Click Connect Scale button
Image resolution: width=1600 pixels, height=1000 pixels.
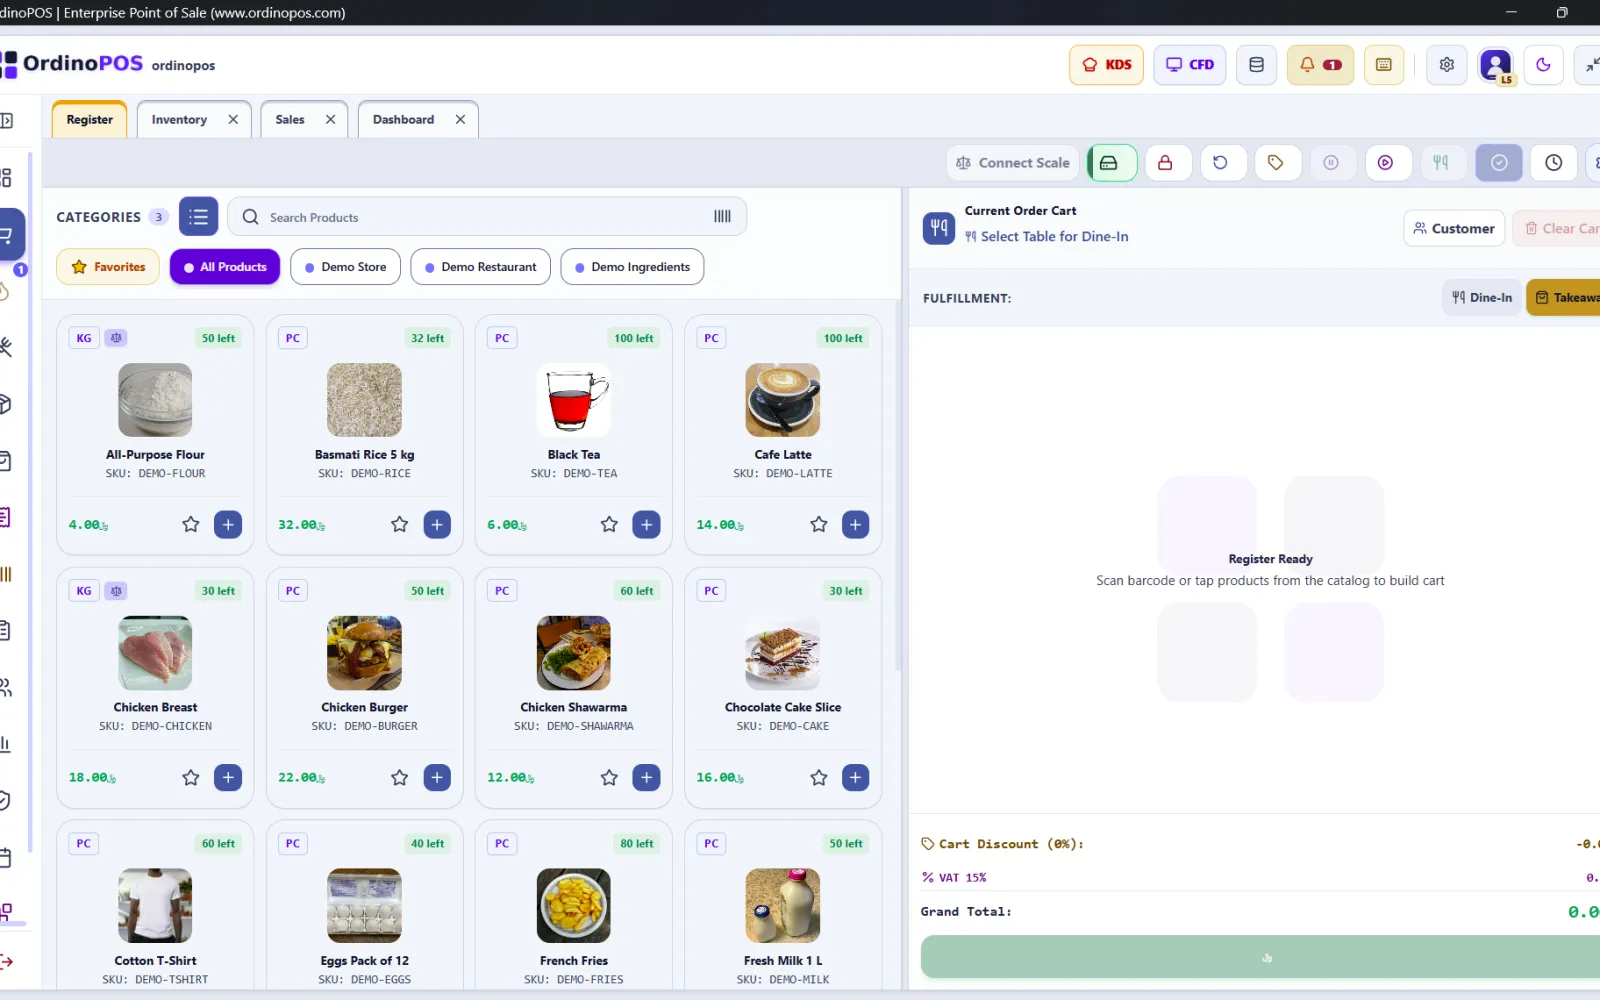click(x=1012, y=163)
